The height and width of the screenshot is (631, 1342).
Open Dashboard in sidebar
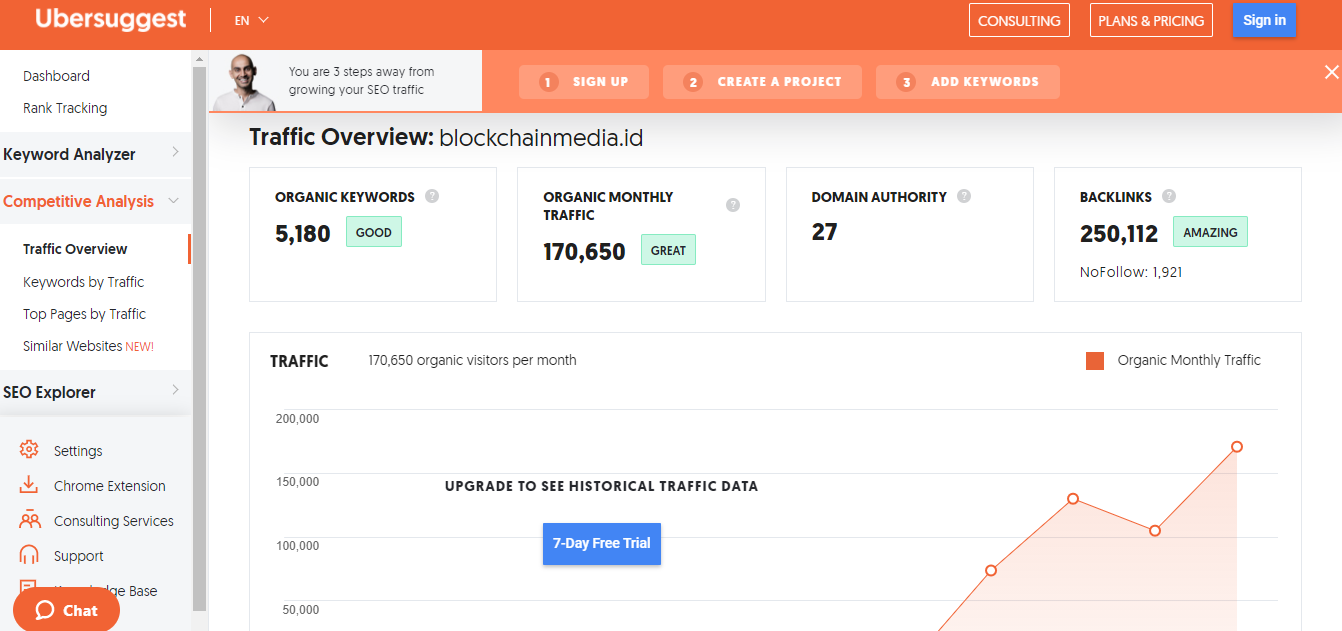(x=56, y=76)
